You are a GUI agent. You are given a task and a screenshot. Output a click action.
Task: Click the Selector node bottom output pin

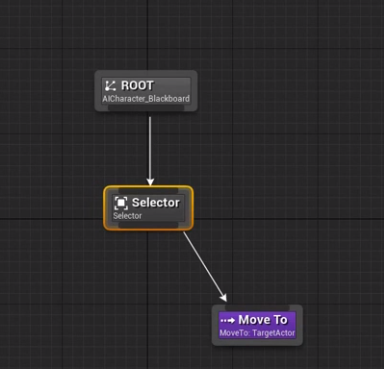[x=148, y=225]
